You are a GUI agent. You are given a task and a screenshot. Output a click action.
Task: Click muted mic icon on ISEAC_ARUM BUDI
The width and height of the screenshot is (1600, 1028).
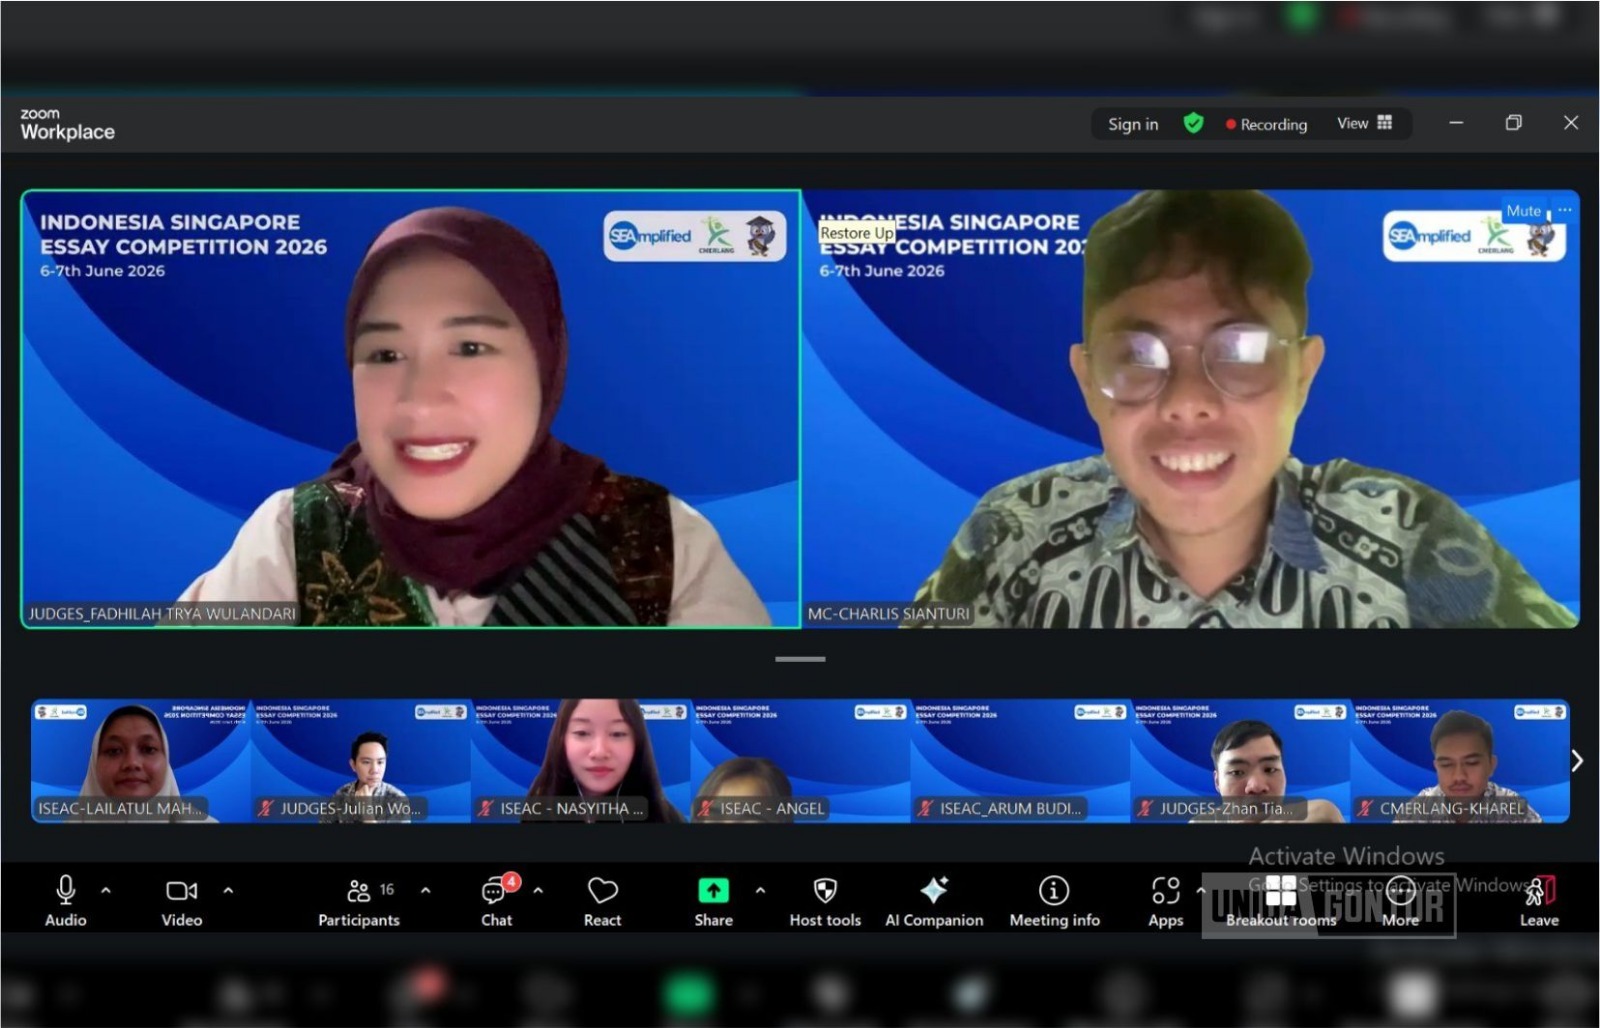coord(926,808)
